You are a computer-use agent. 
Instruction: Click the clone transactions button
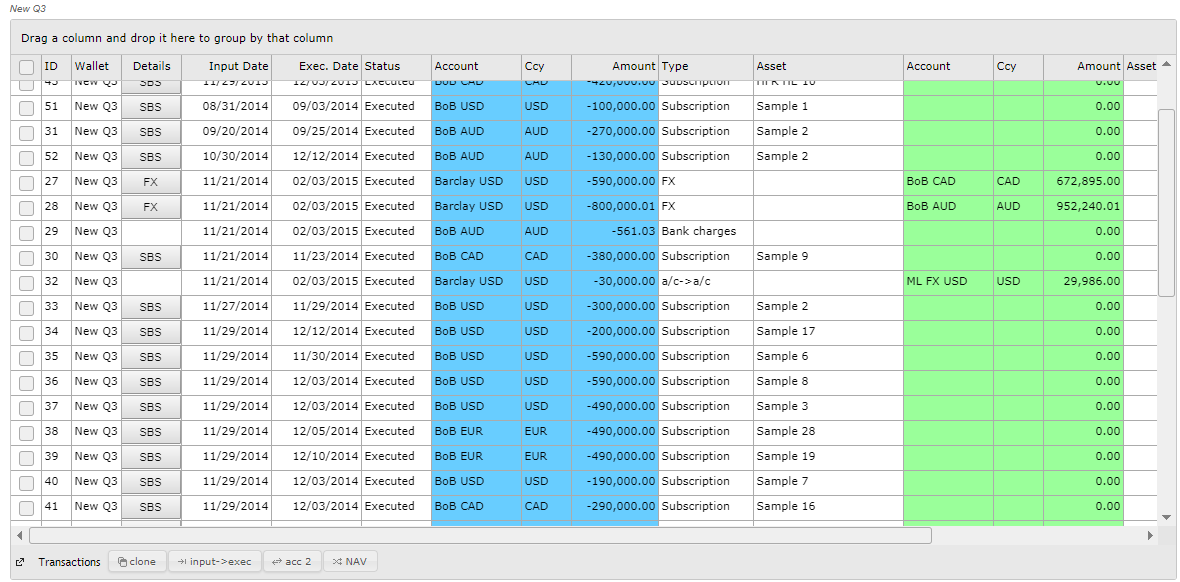[138, 562]
